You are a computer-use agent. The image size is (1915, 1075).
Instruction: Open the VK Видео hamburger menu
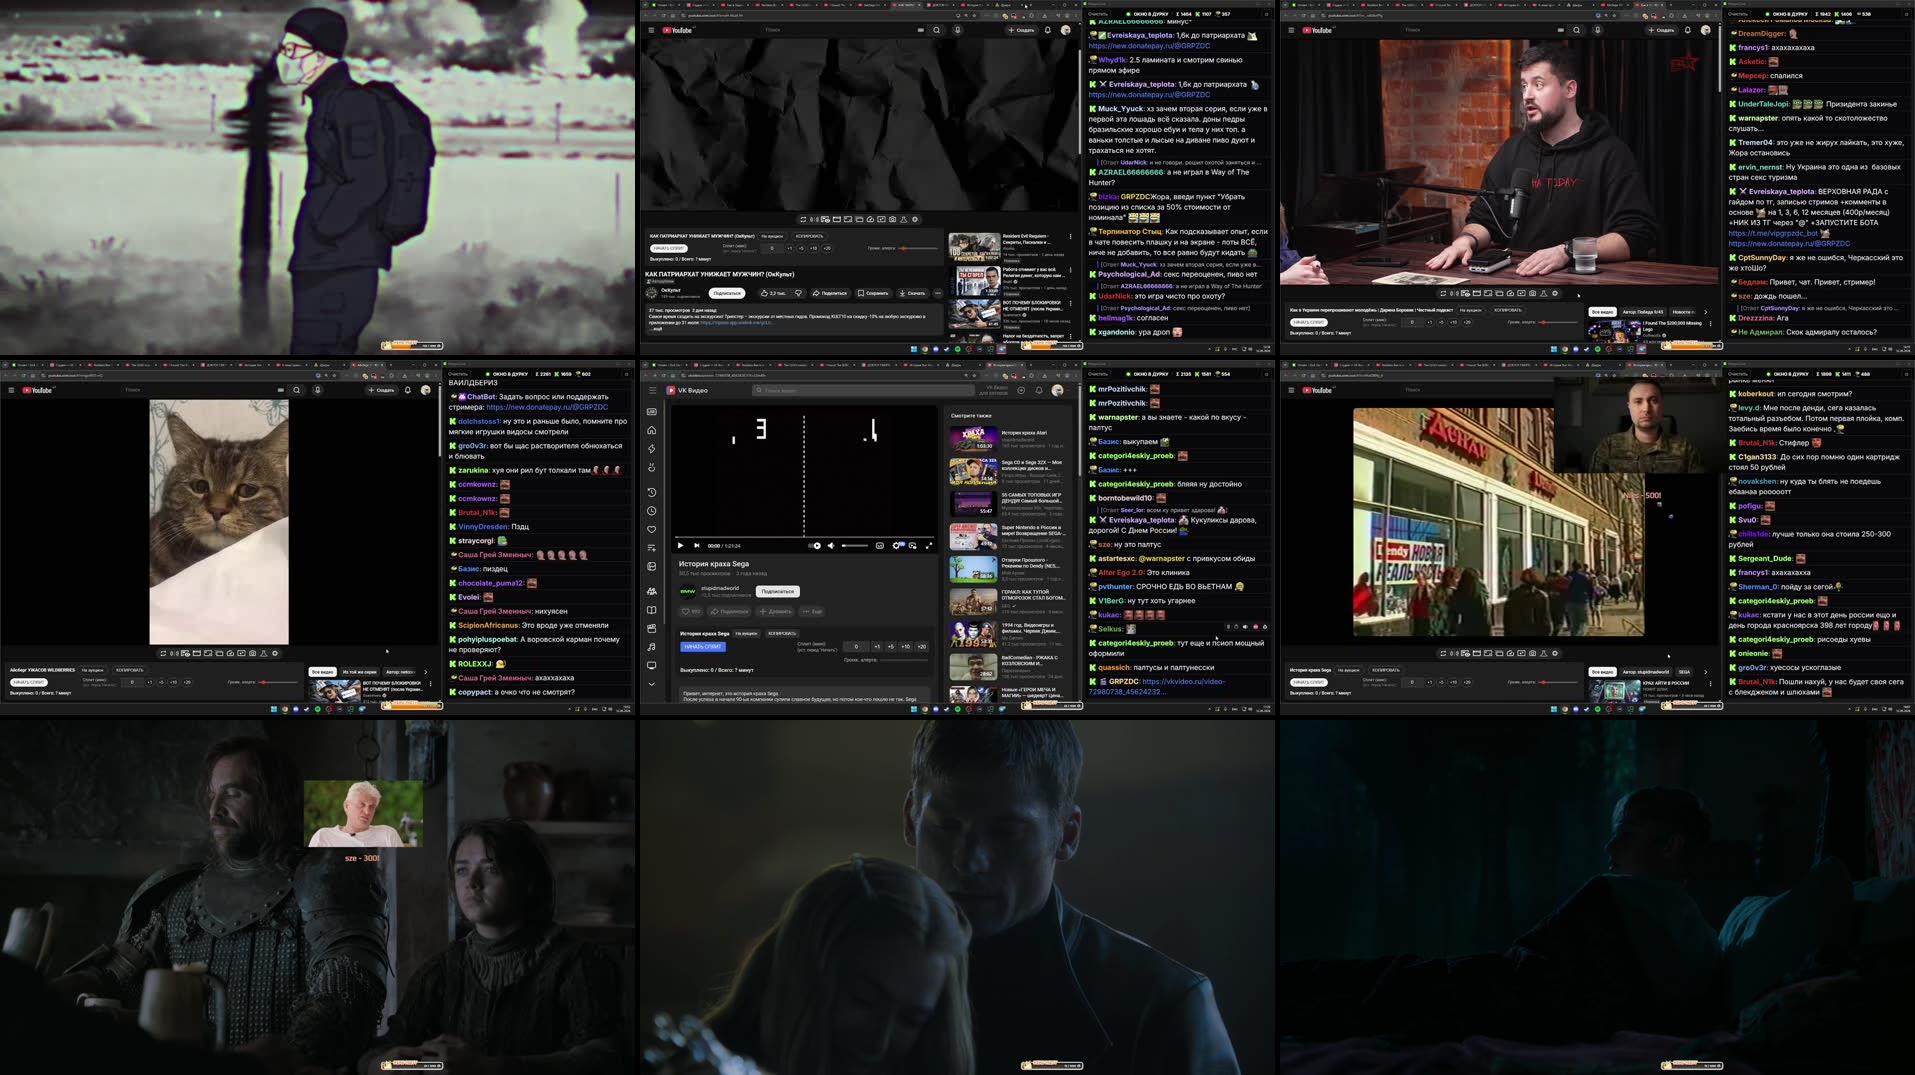tap(652, 390)
